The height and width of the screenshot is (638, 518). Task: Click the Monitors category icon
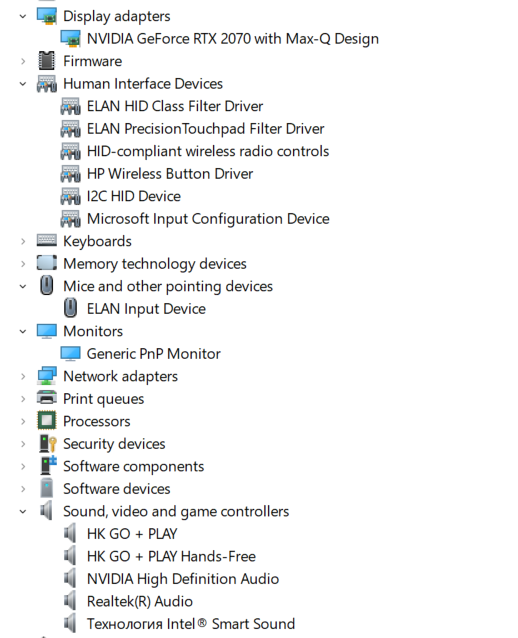coord(47,331)
